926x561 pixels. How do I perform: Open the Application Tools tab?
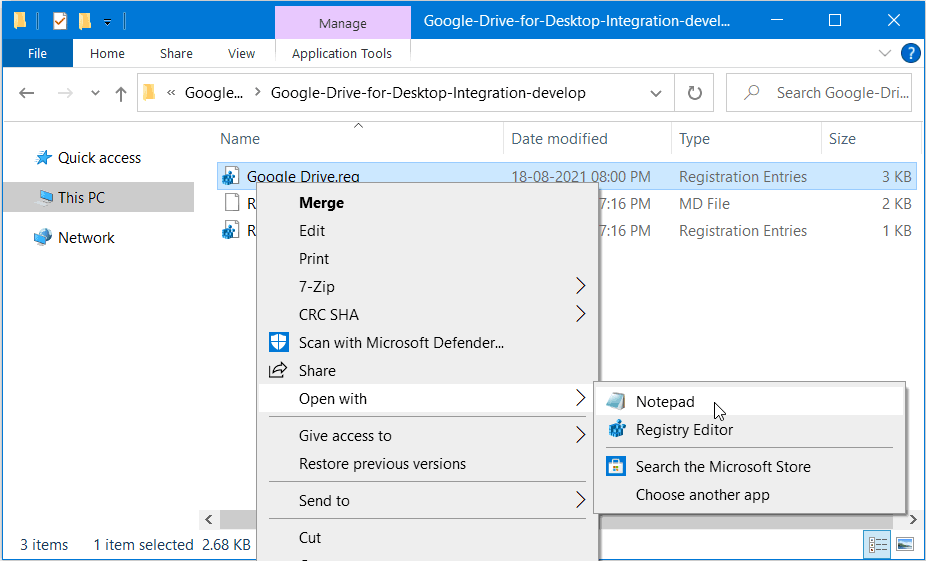[x=341, y=53]
